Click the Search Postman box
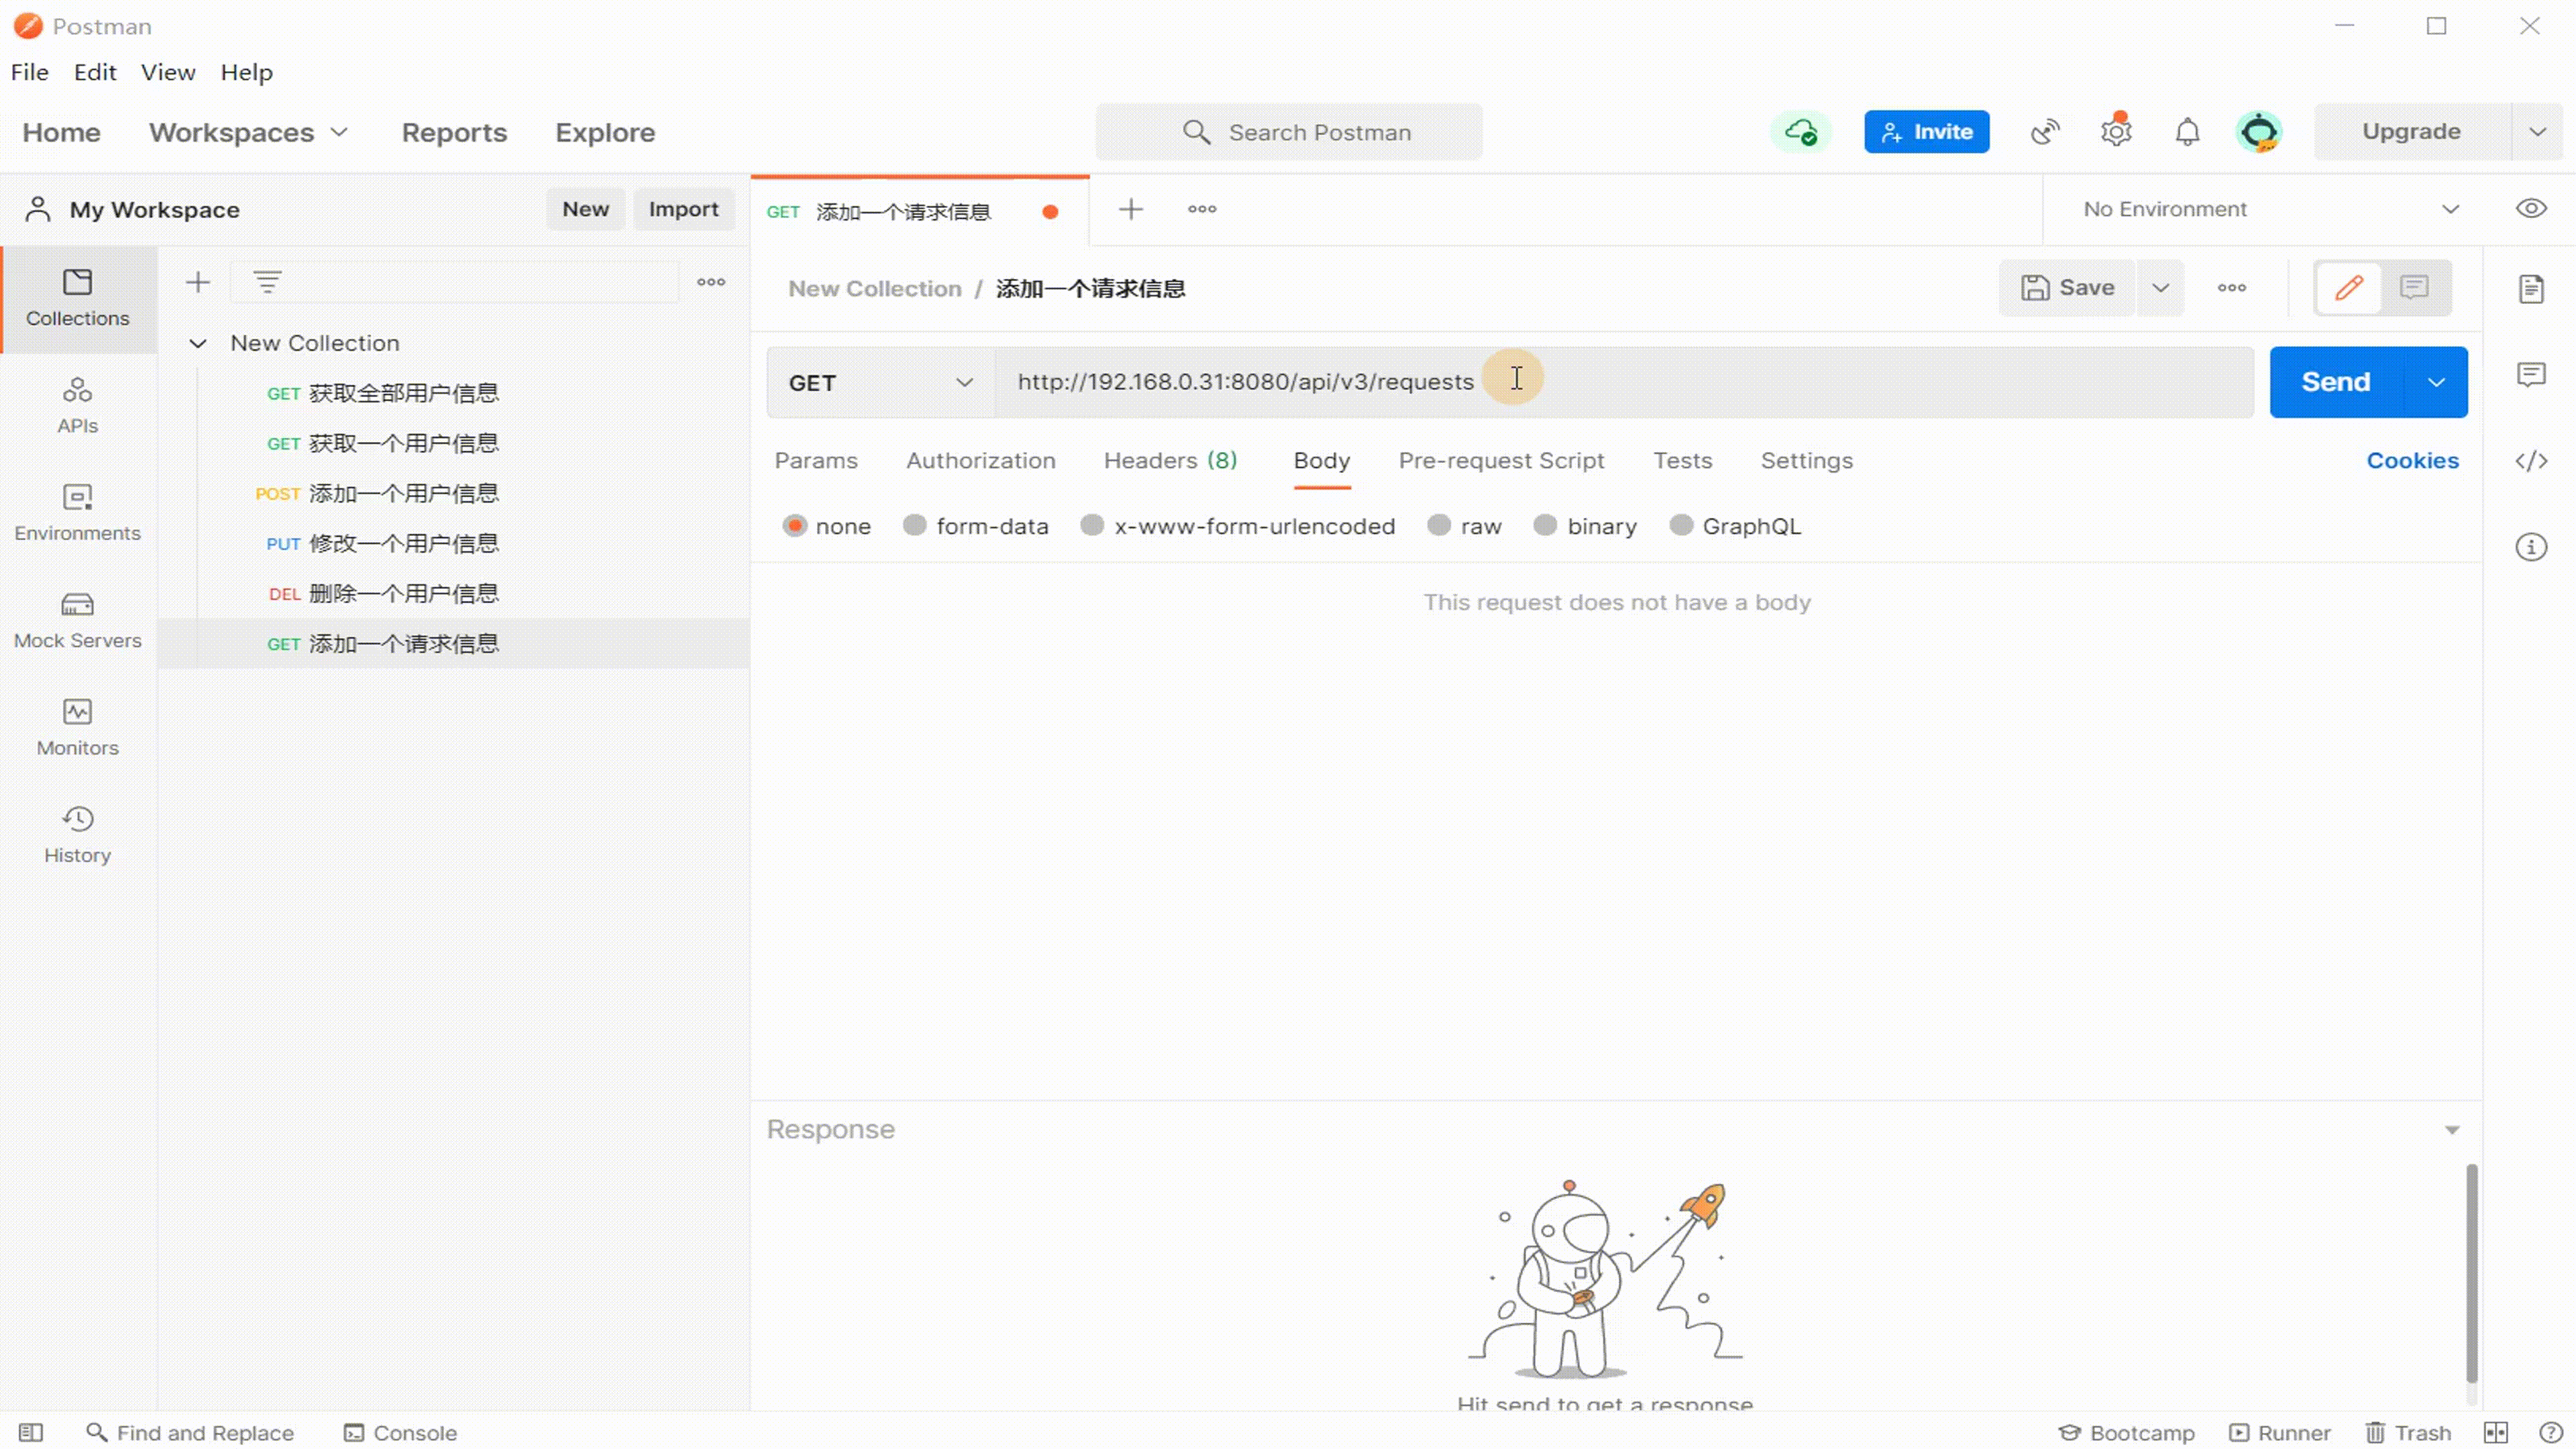Viewport: 2576px width, 1449px height. [x=1289, y=132]
